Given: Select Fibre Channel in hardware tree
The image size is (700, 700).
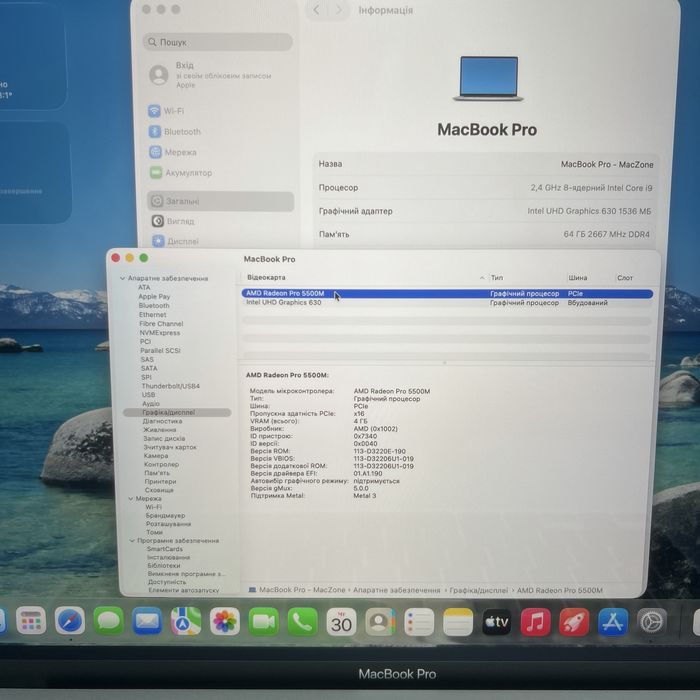Looking at the screenshot, I should coord(161,324).
